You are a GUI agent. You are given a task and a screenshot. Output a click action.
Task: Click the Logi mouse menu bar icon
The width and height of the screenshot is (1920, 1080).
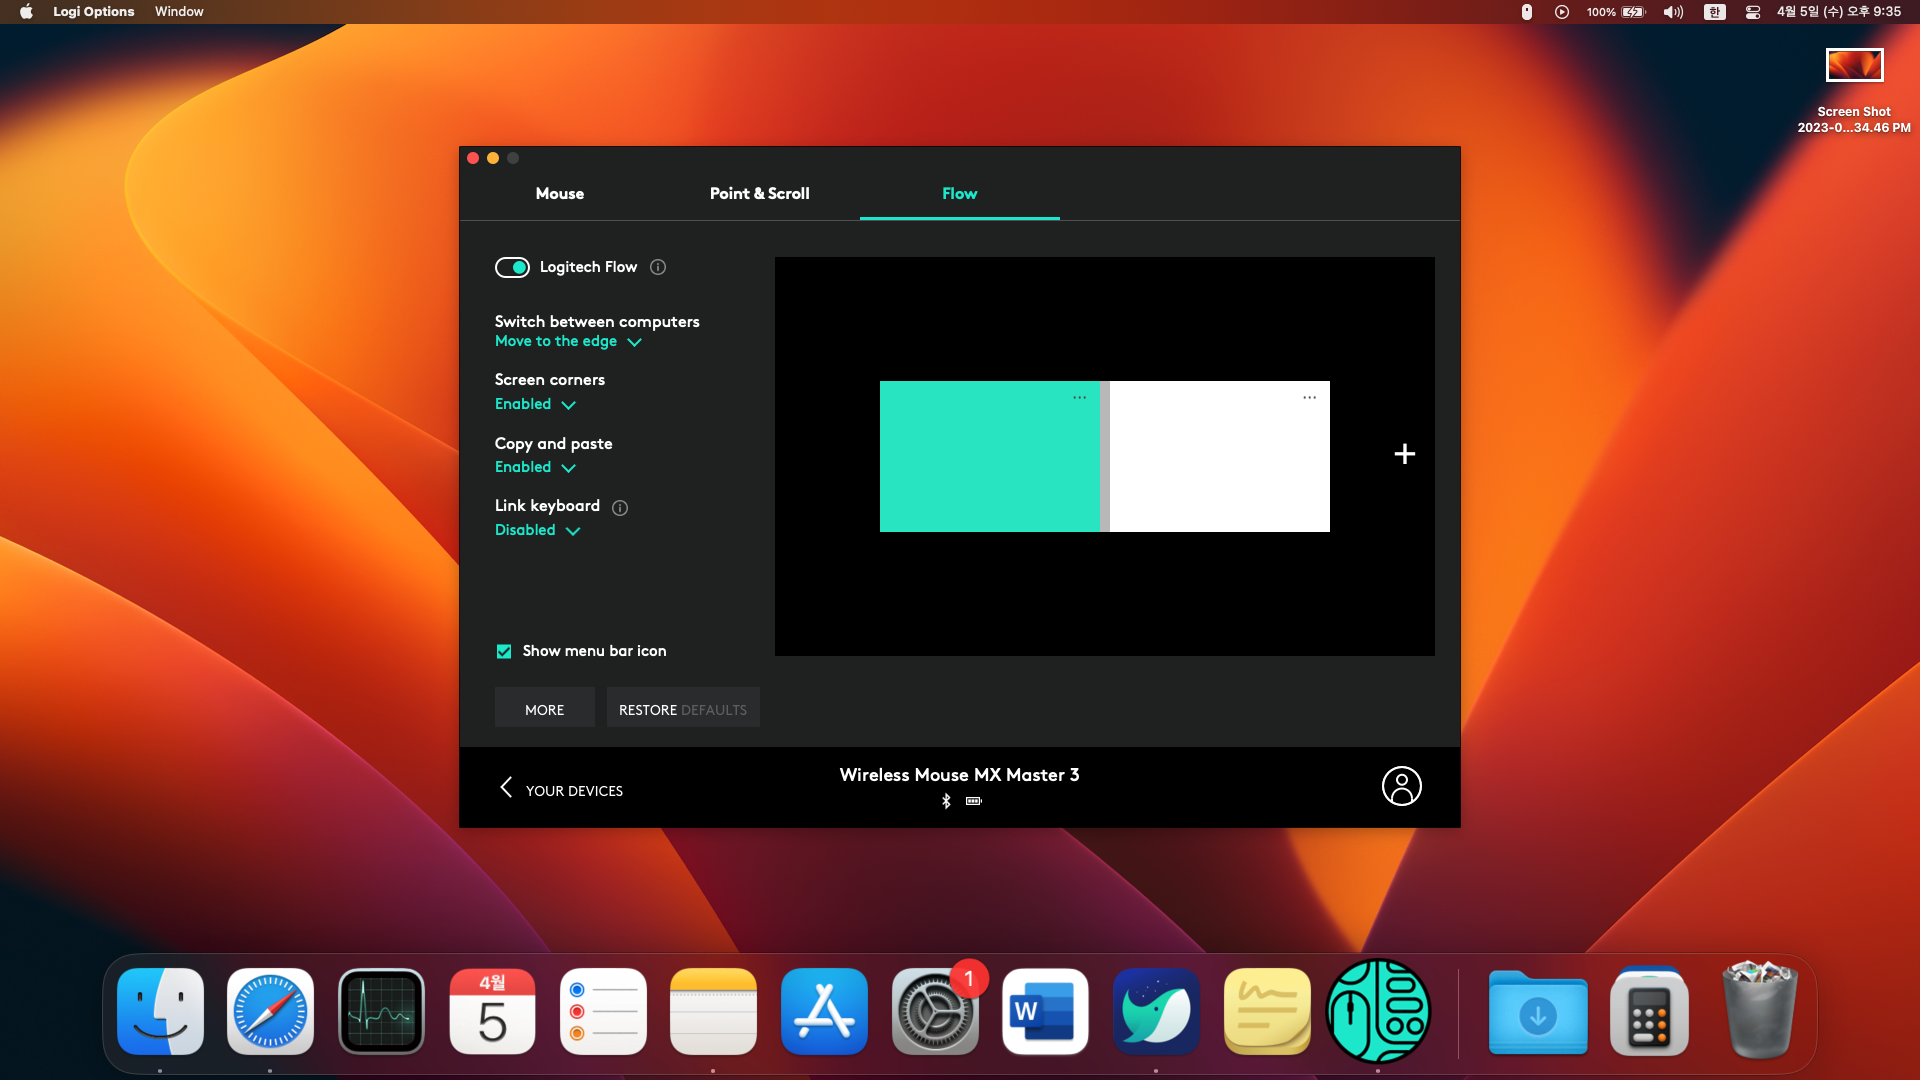(x=1527, y=12)
